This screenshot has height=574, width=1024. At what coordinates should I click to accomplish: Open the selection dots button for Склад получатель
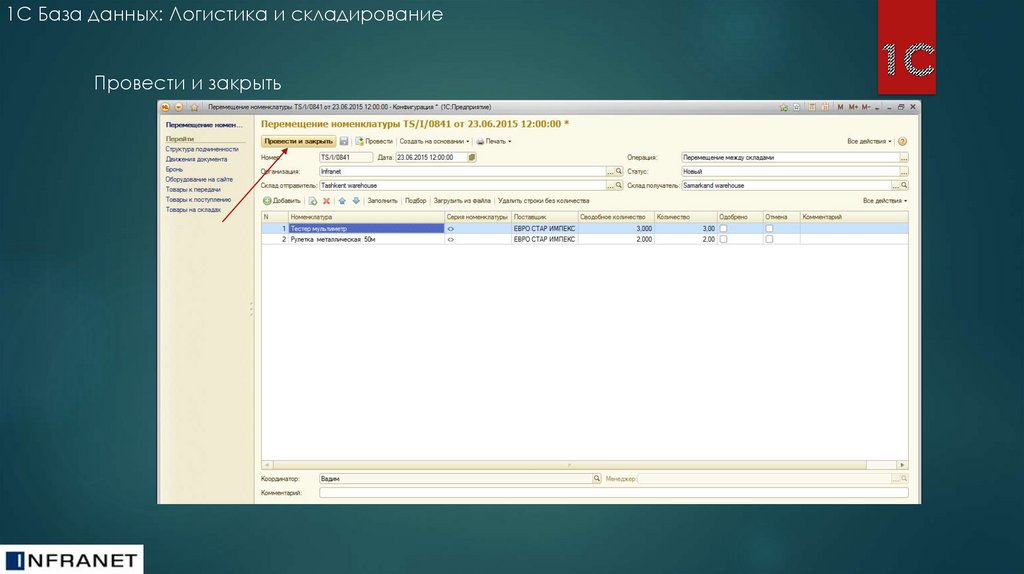896,185
